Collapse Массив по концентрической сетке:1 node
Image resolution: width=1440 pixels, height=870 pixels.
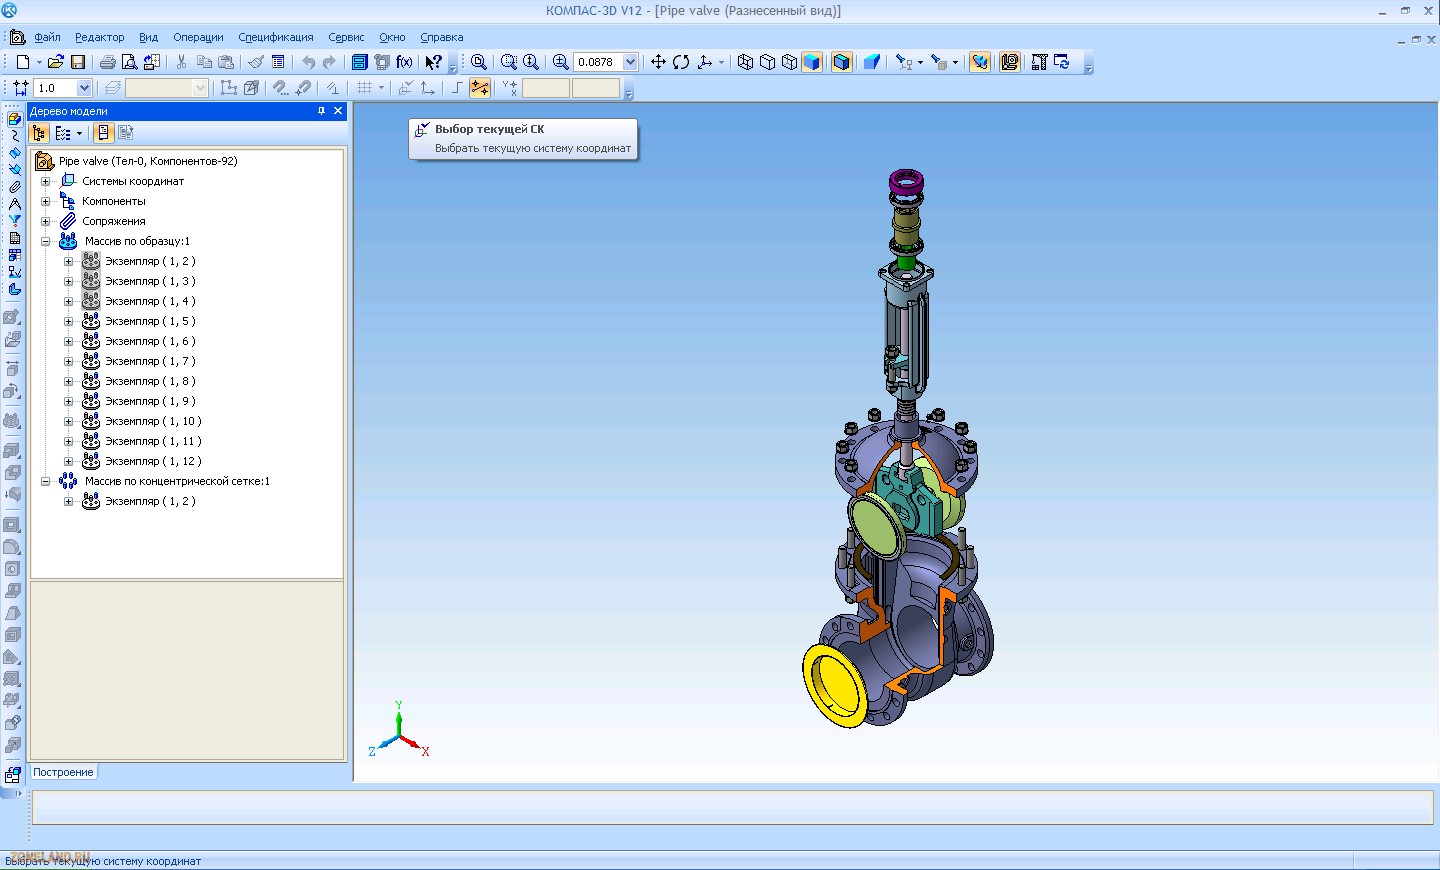pyautogui.click(x=45, y=481)
